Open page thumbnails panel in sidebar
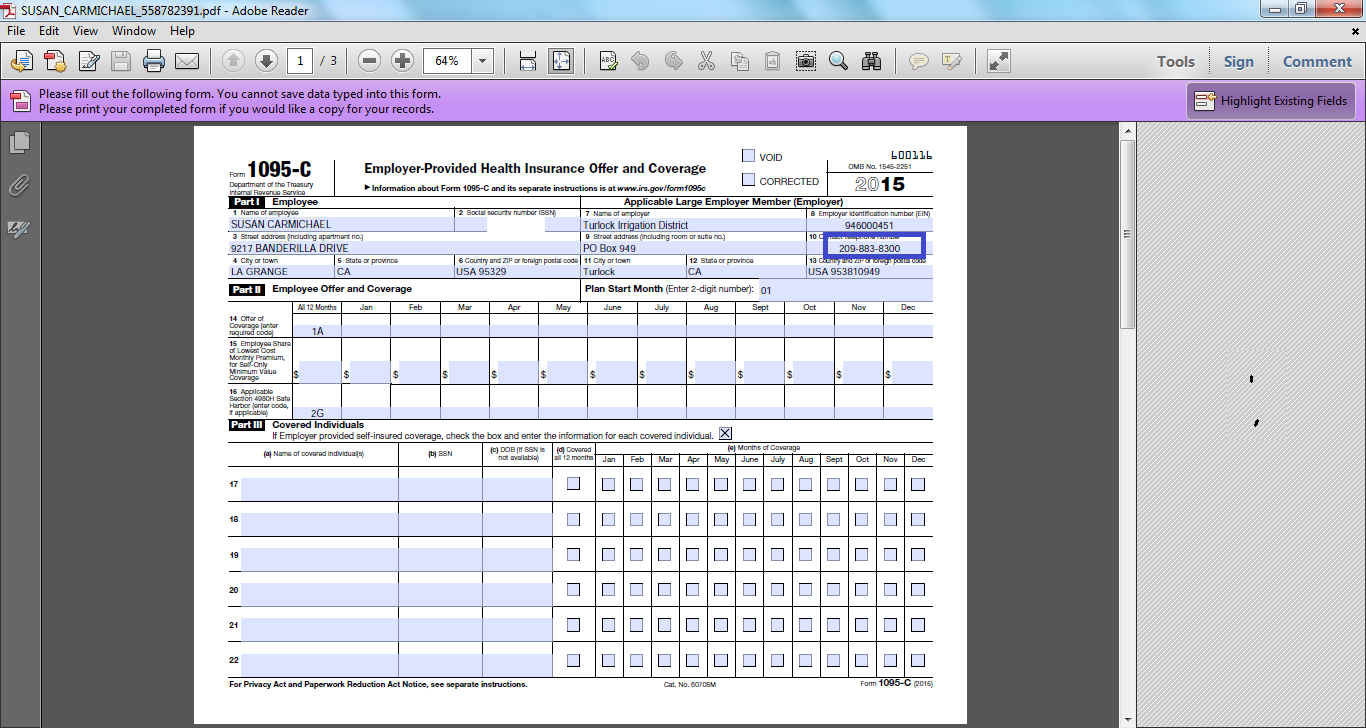1366x728 pixels. coord(18,143)
